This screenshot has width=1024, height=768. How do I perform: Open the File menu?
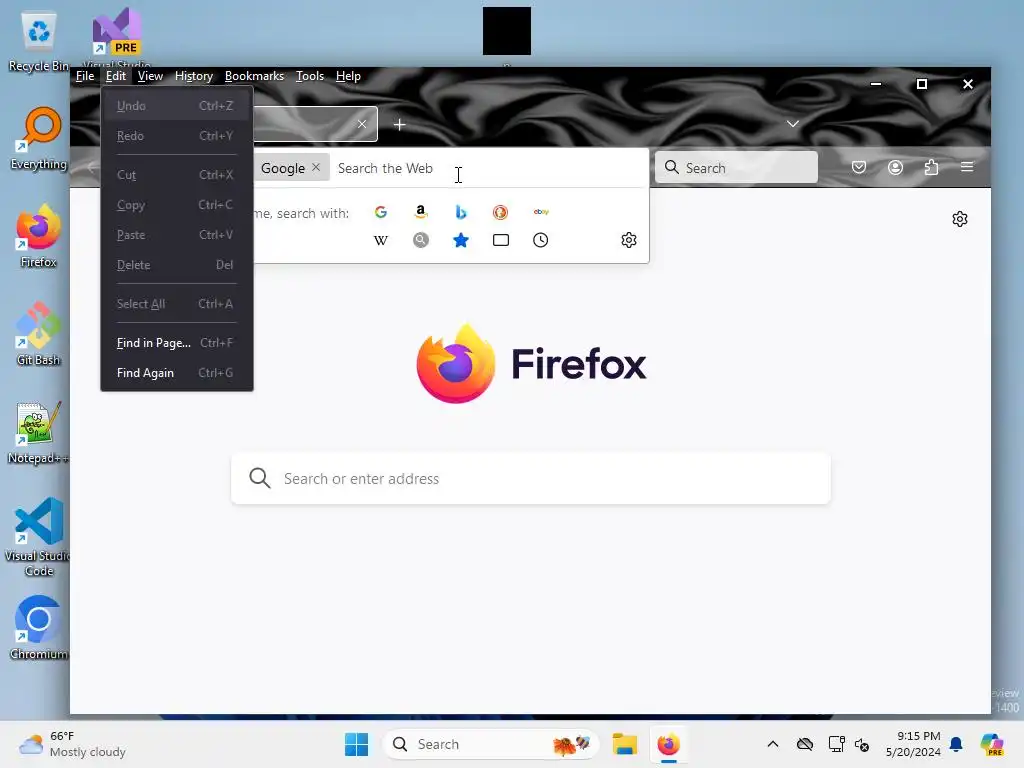point(85,76)
